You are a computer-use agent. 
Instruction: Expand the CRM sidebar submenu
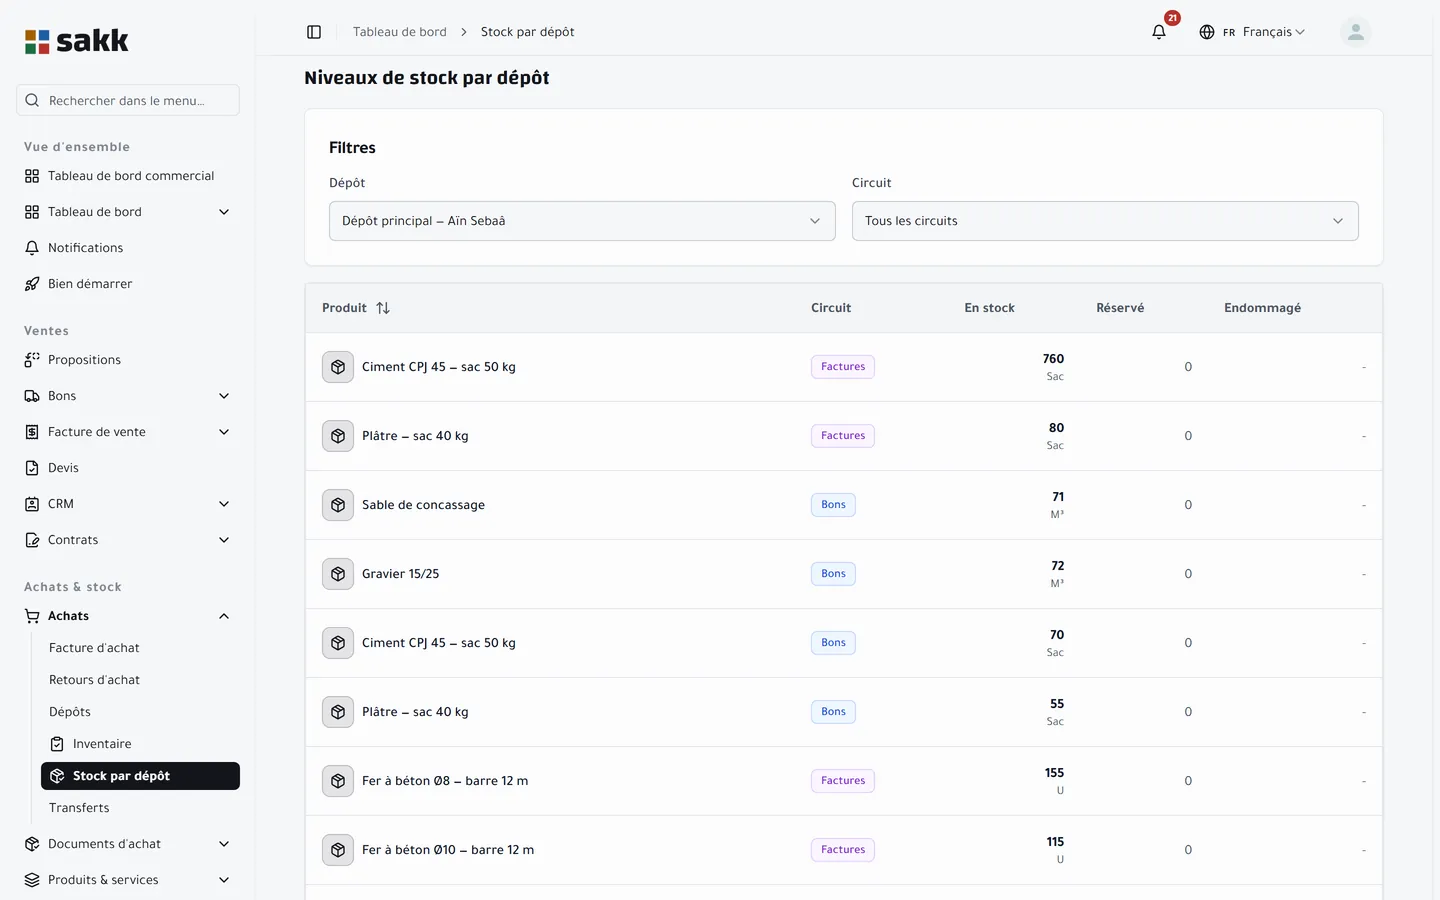224,504
